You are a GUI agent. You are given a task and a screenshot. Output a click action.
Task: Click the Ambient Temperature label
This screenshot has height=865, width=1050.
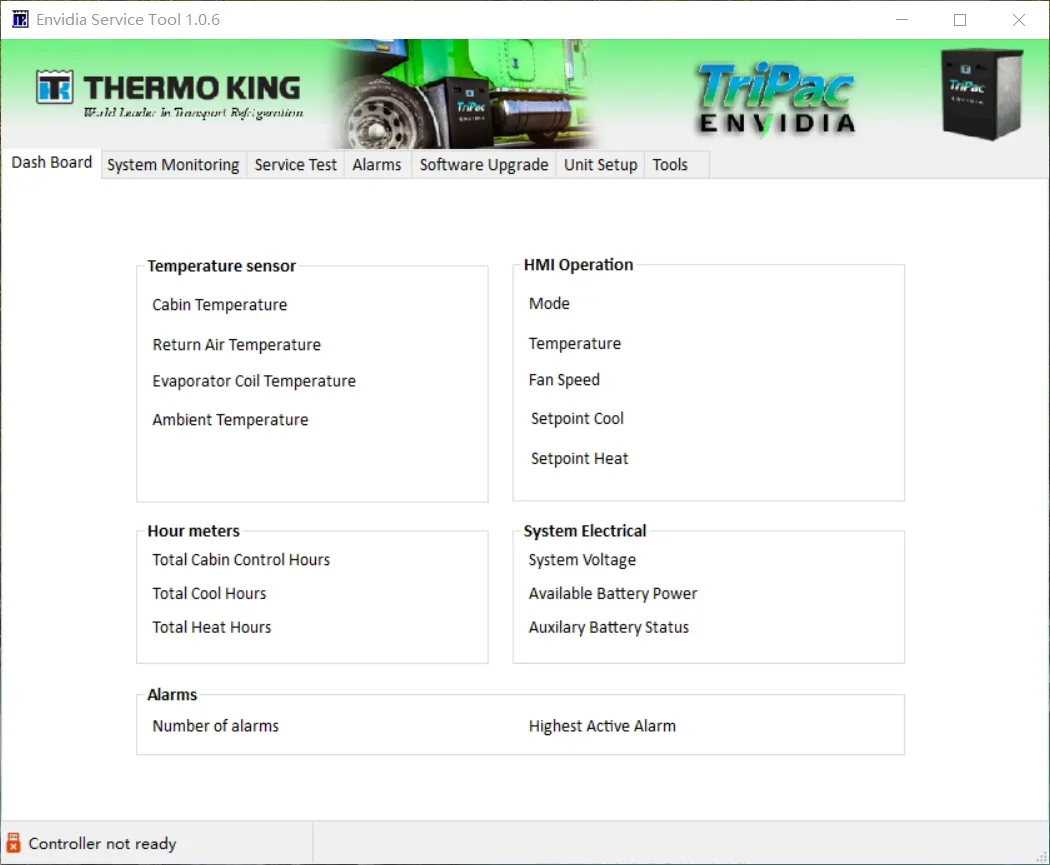pyautogui.click(x=230, y=420)
